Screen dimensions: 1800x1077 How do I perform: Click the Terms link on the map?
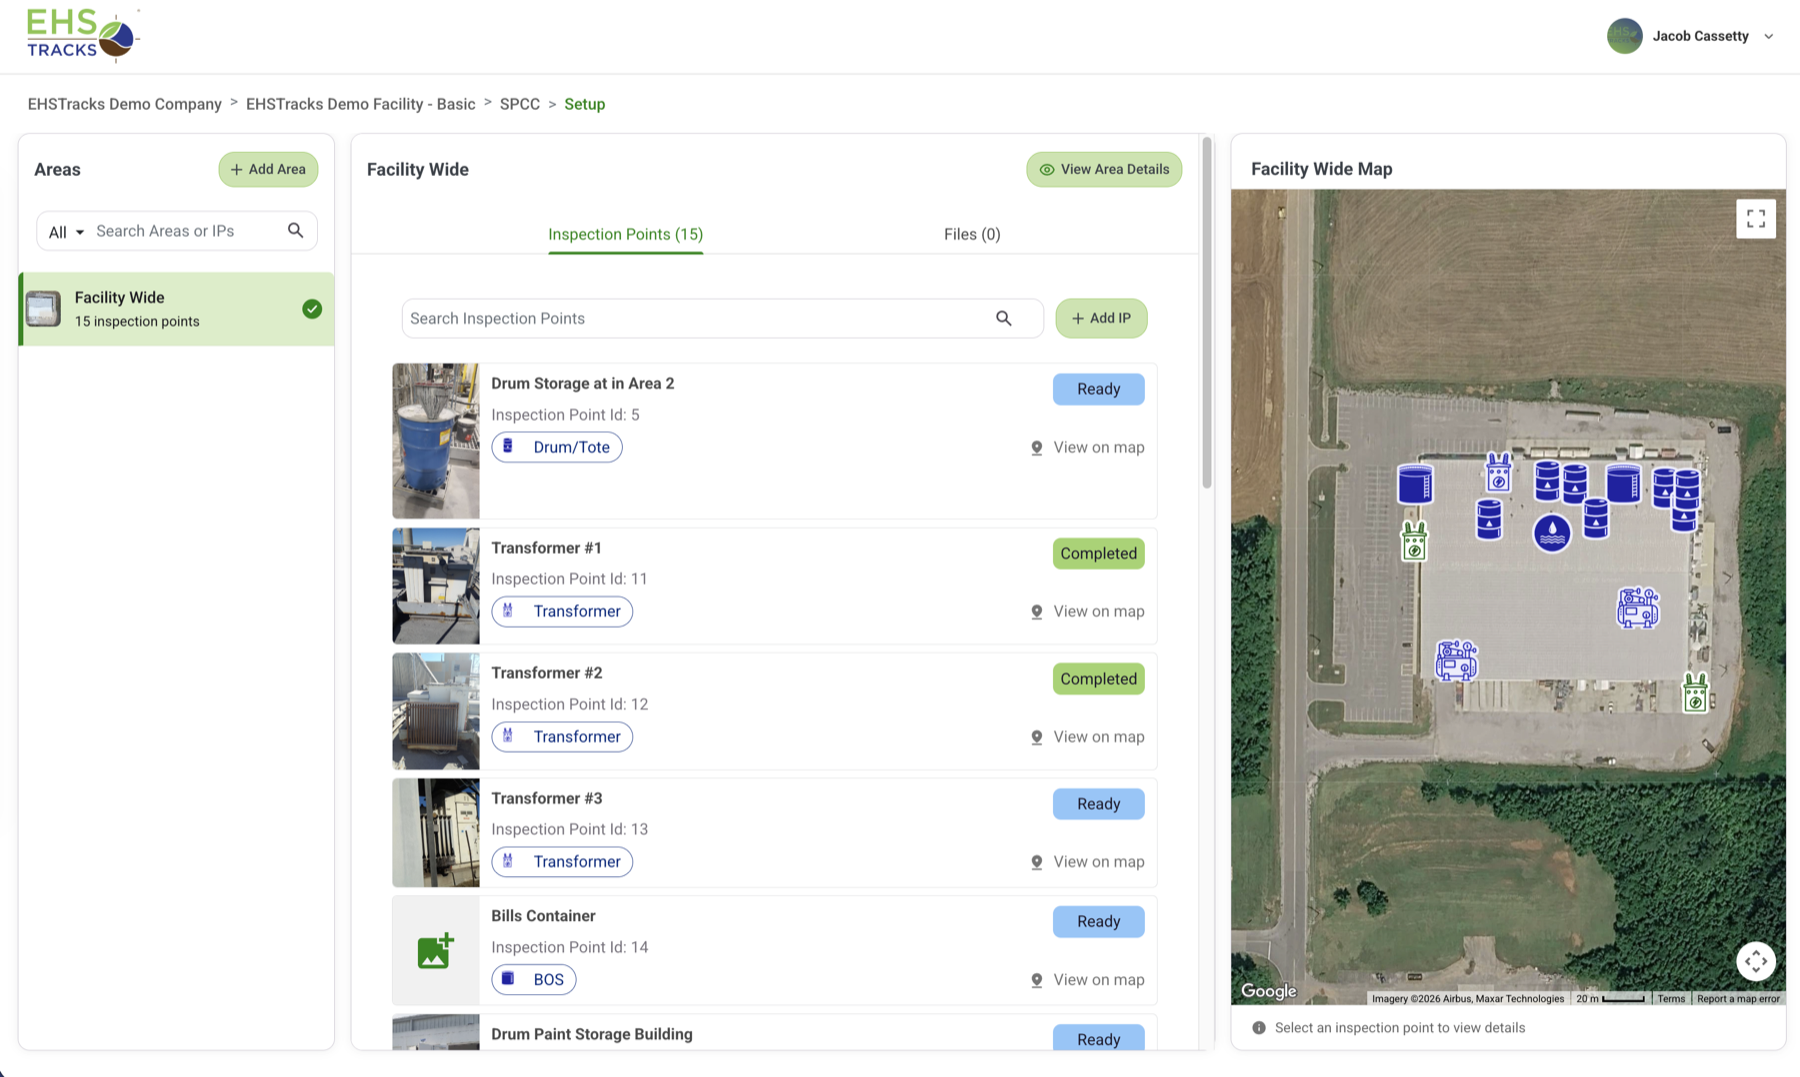coord(1671,998)
